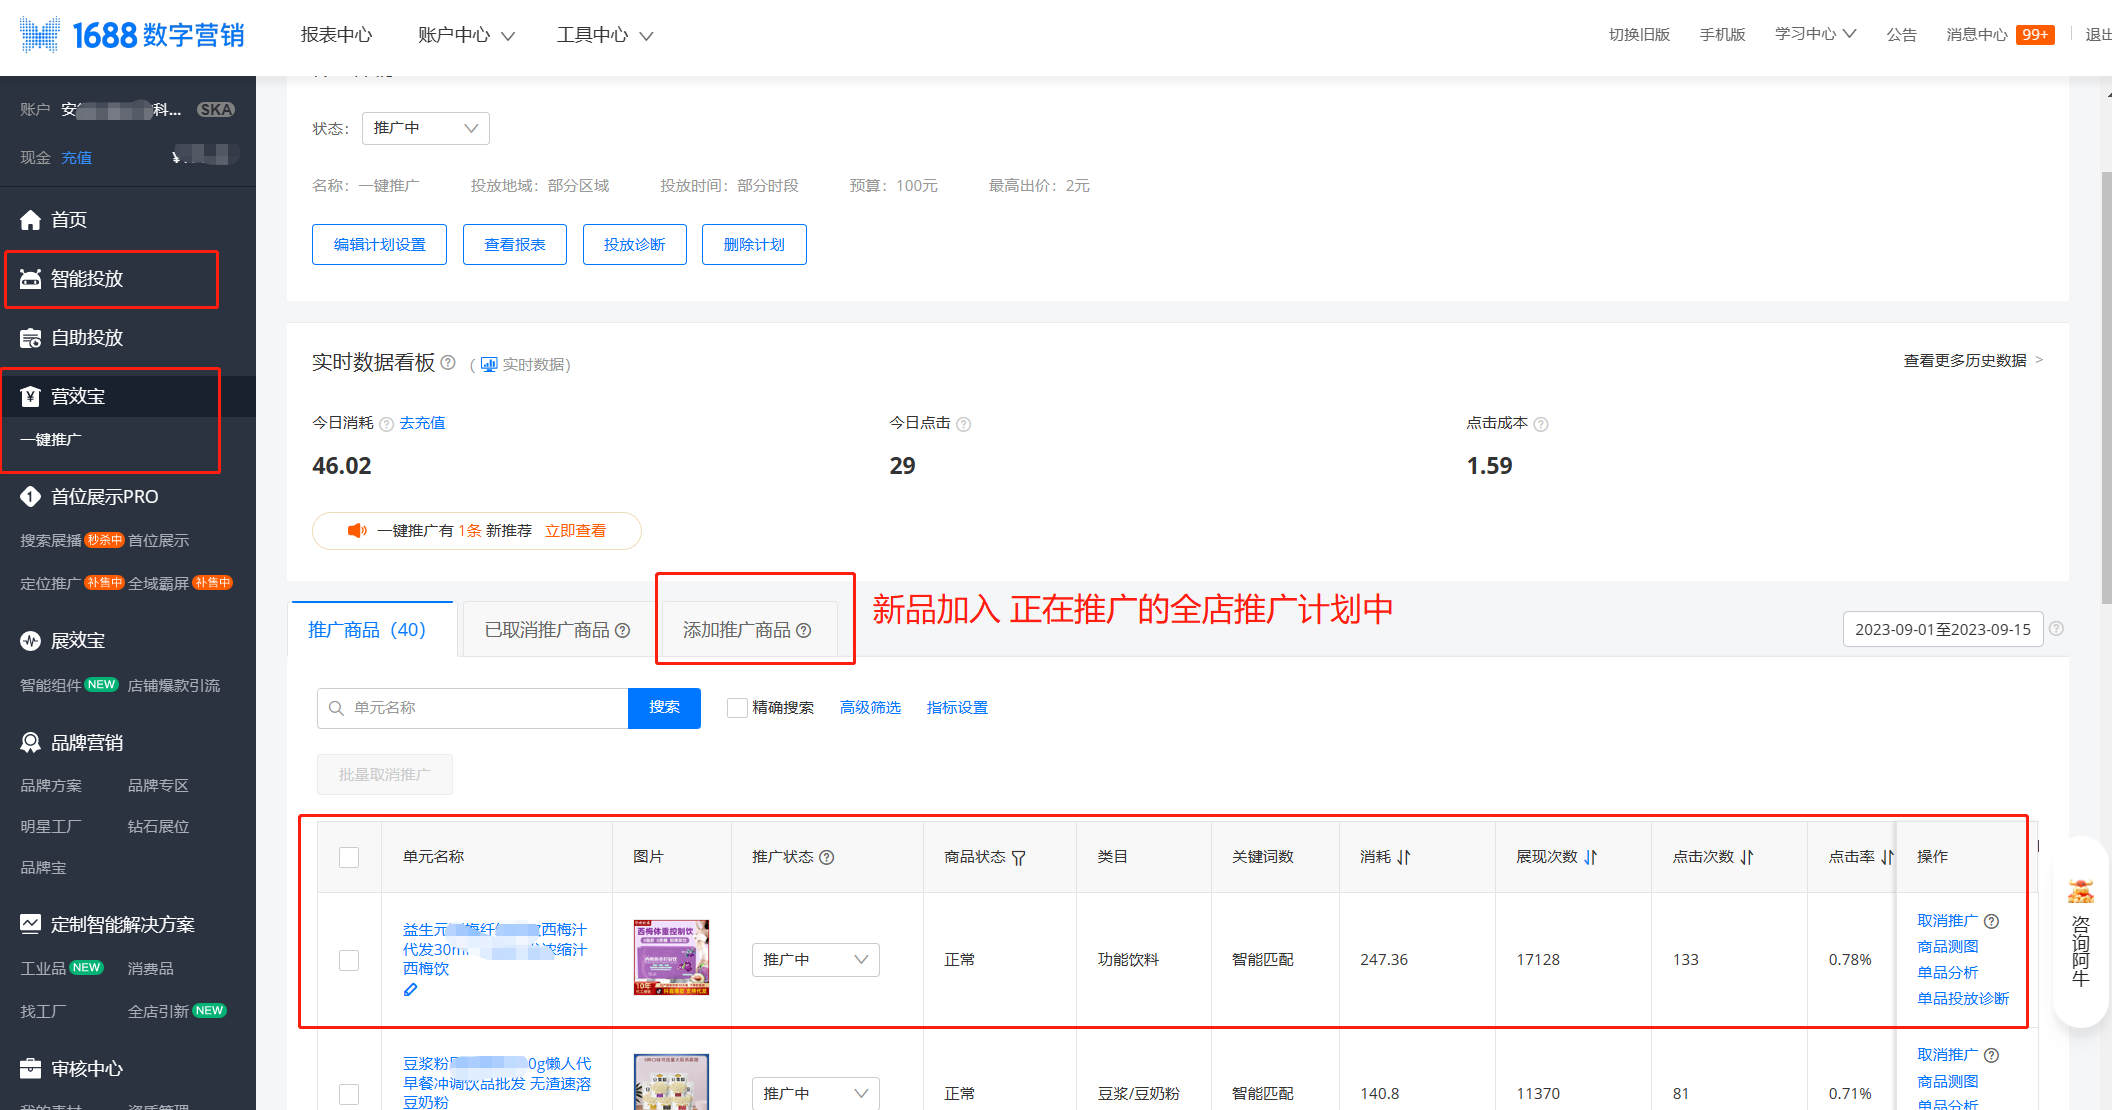The width and height of the screenshot is (2112, 1110).
Task: Open the 状态 推广中 dropdown
Action: [426, 128]
